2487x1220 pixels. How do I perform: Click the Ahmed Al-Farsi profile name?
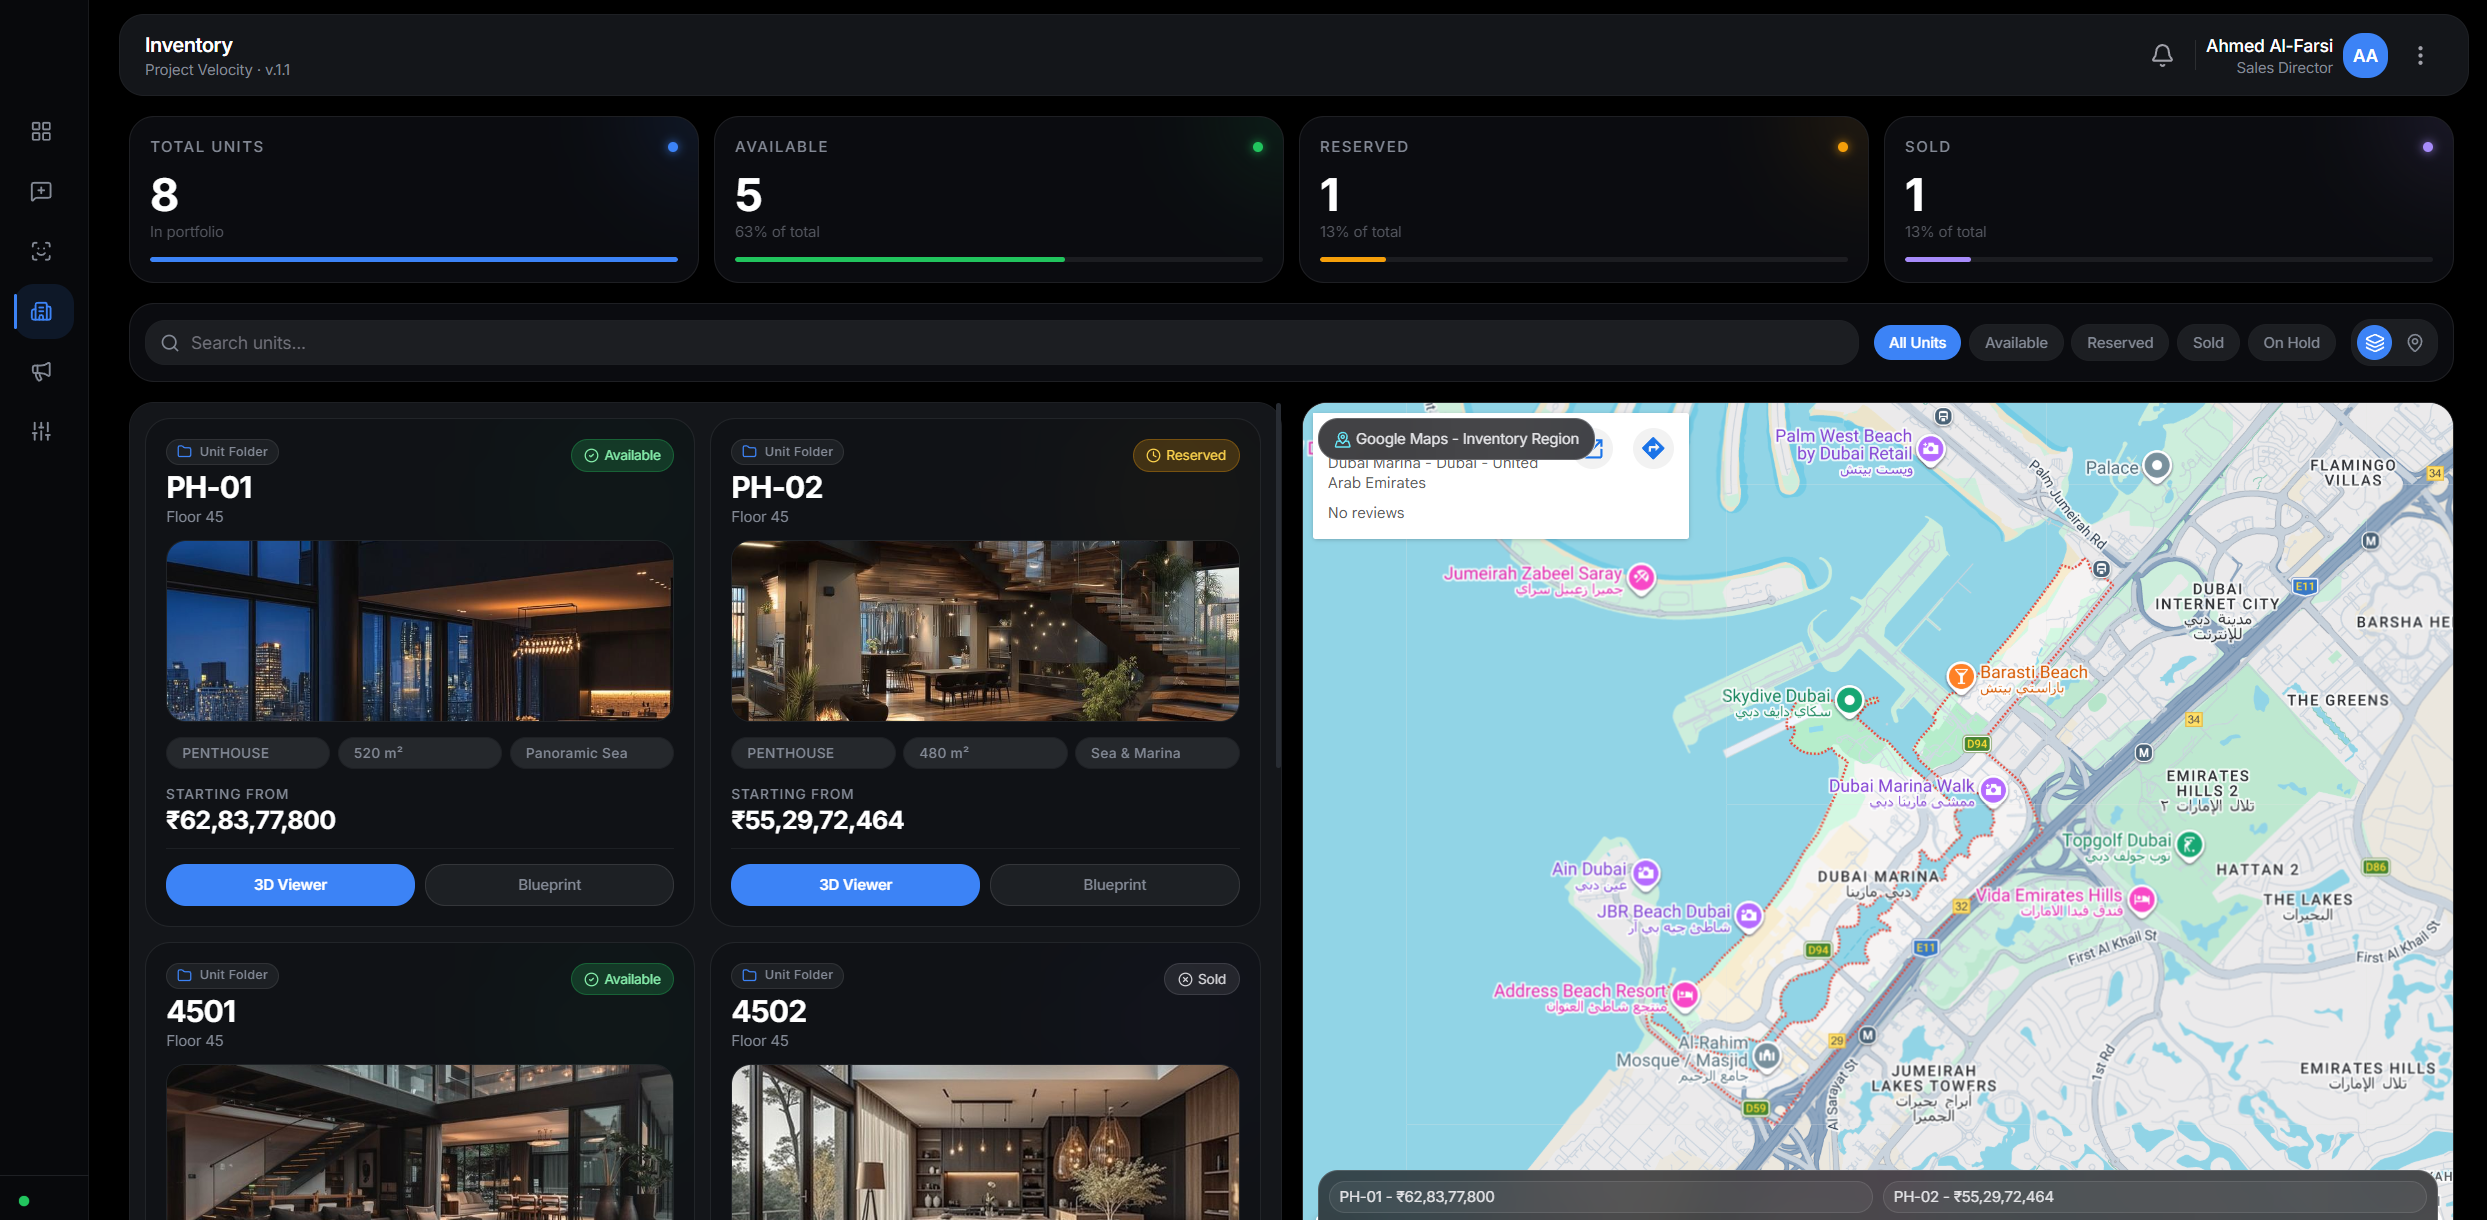click(x=2269, y=46)
